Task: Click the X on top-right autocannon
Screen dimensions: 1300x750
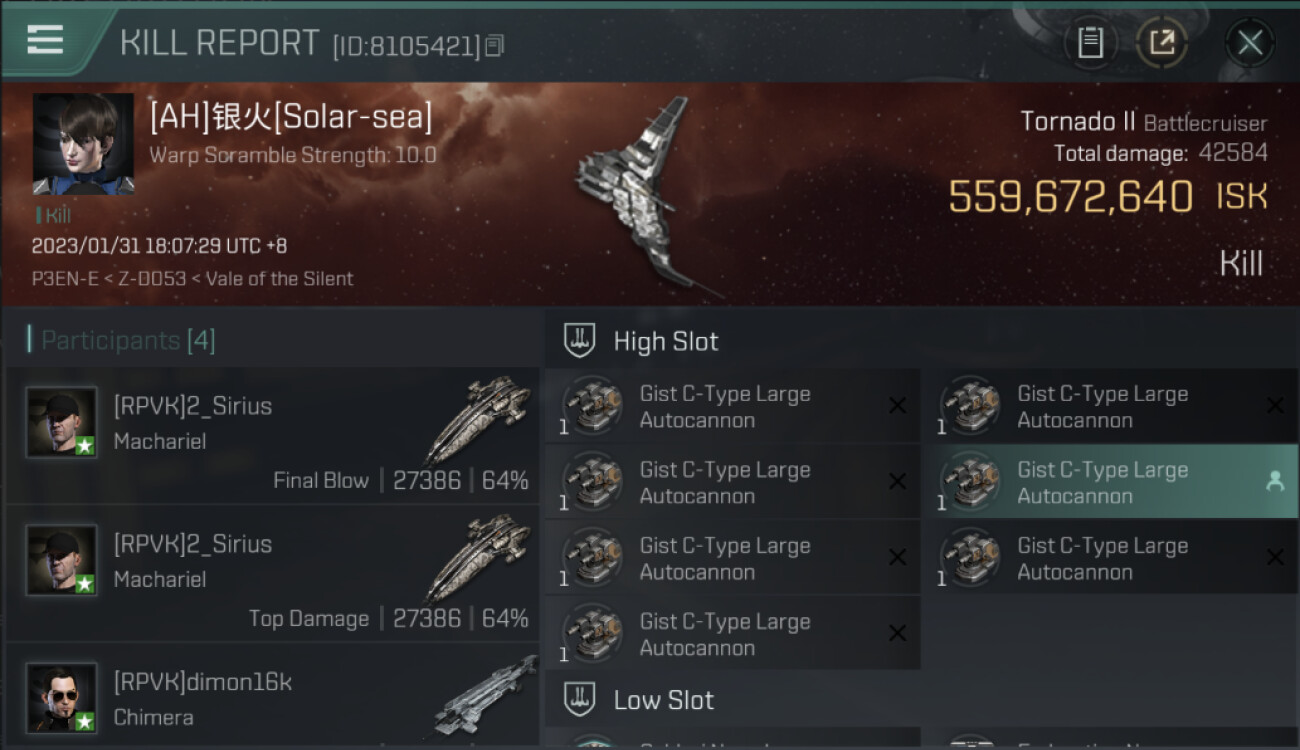Action: click(x=1275, y=405)
